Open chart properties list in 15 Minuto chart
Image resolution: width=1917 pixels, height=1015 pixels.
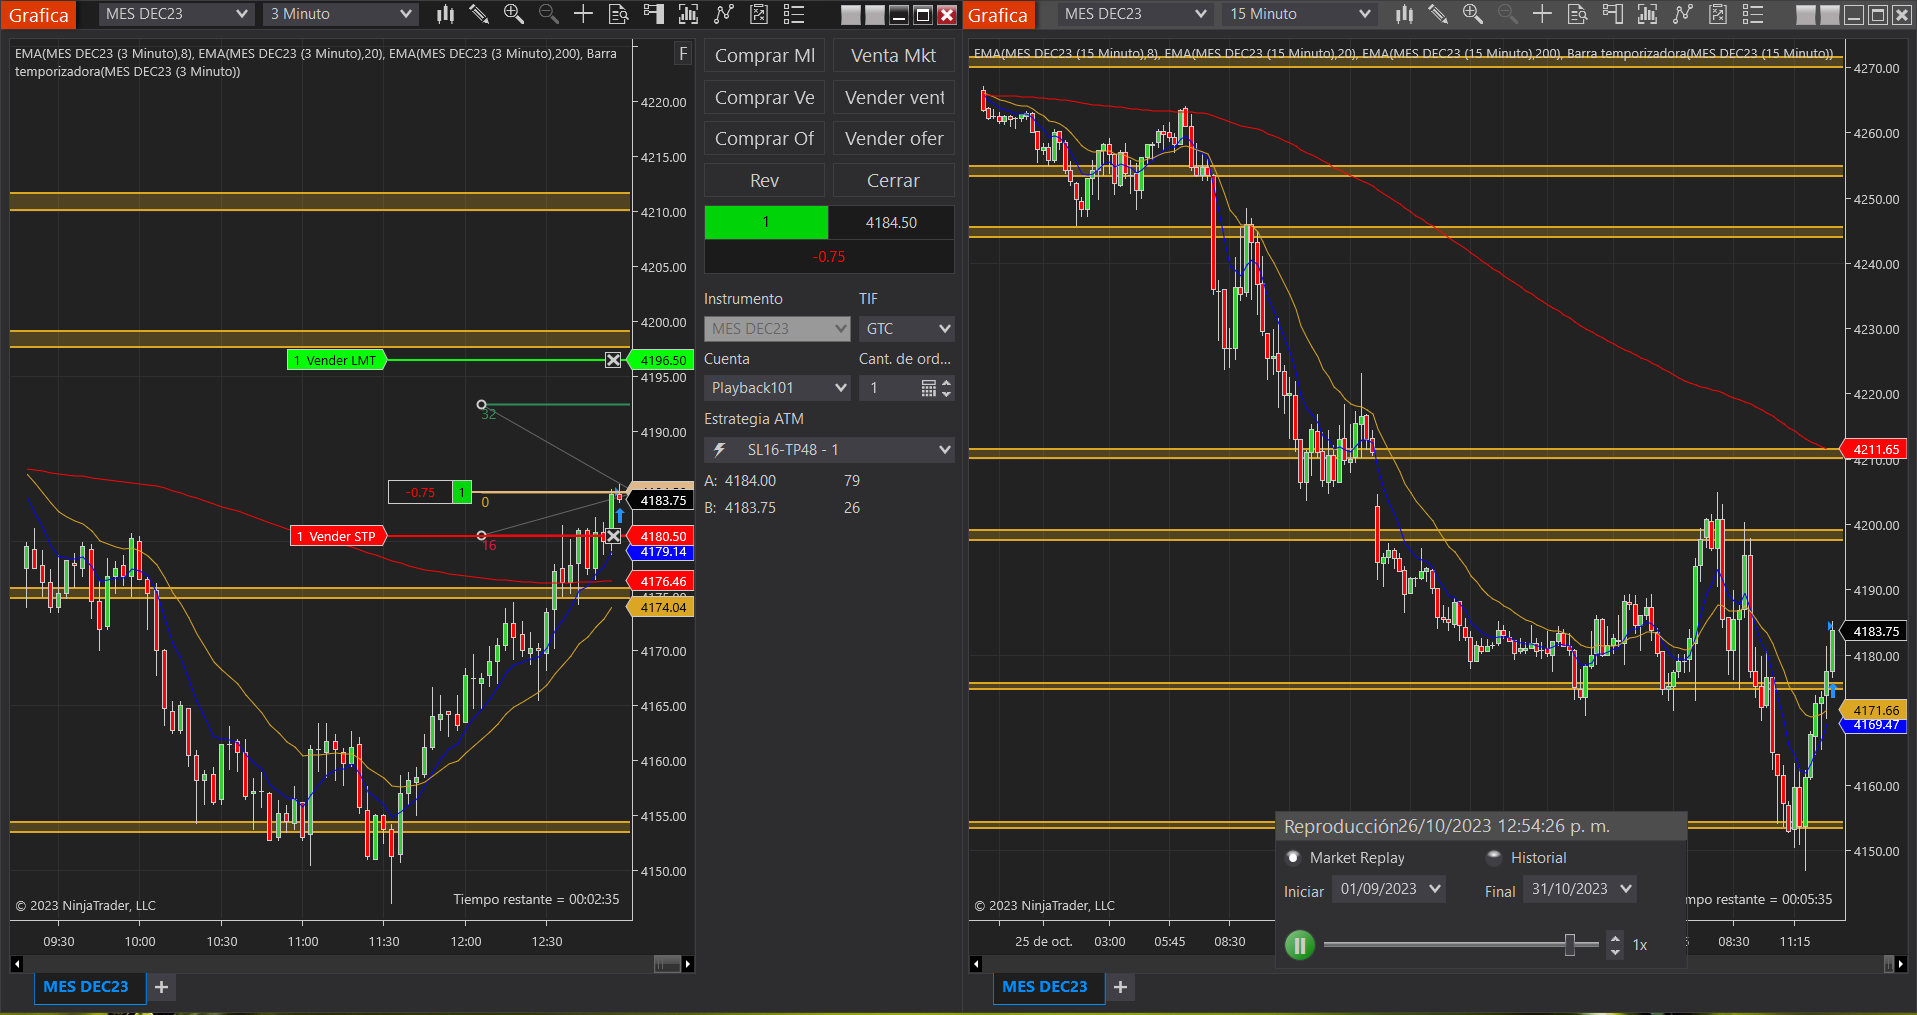click(x=1752, y=14)
